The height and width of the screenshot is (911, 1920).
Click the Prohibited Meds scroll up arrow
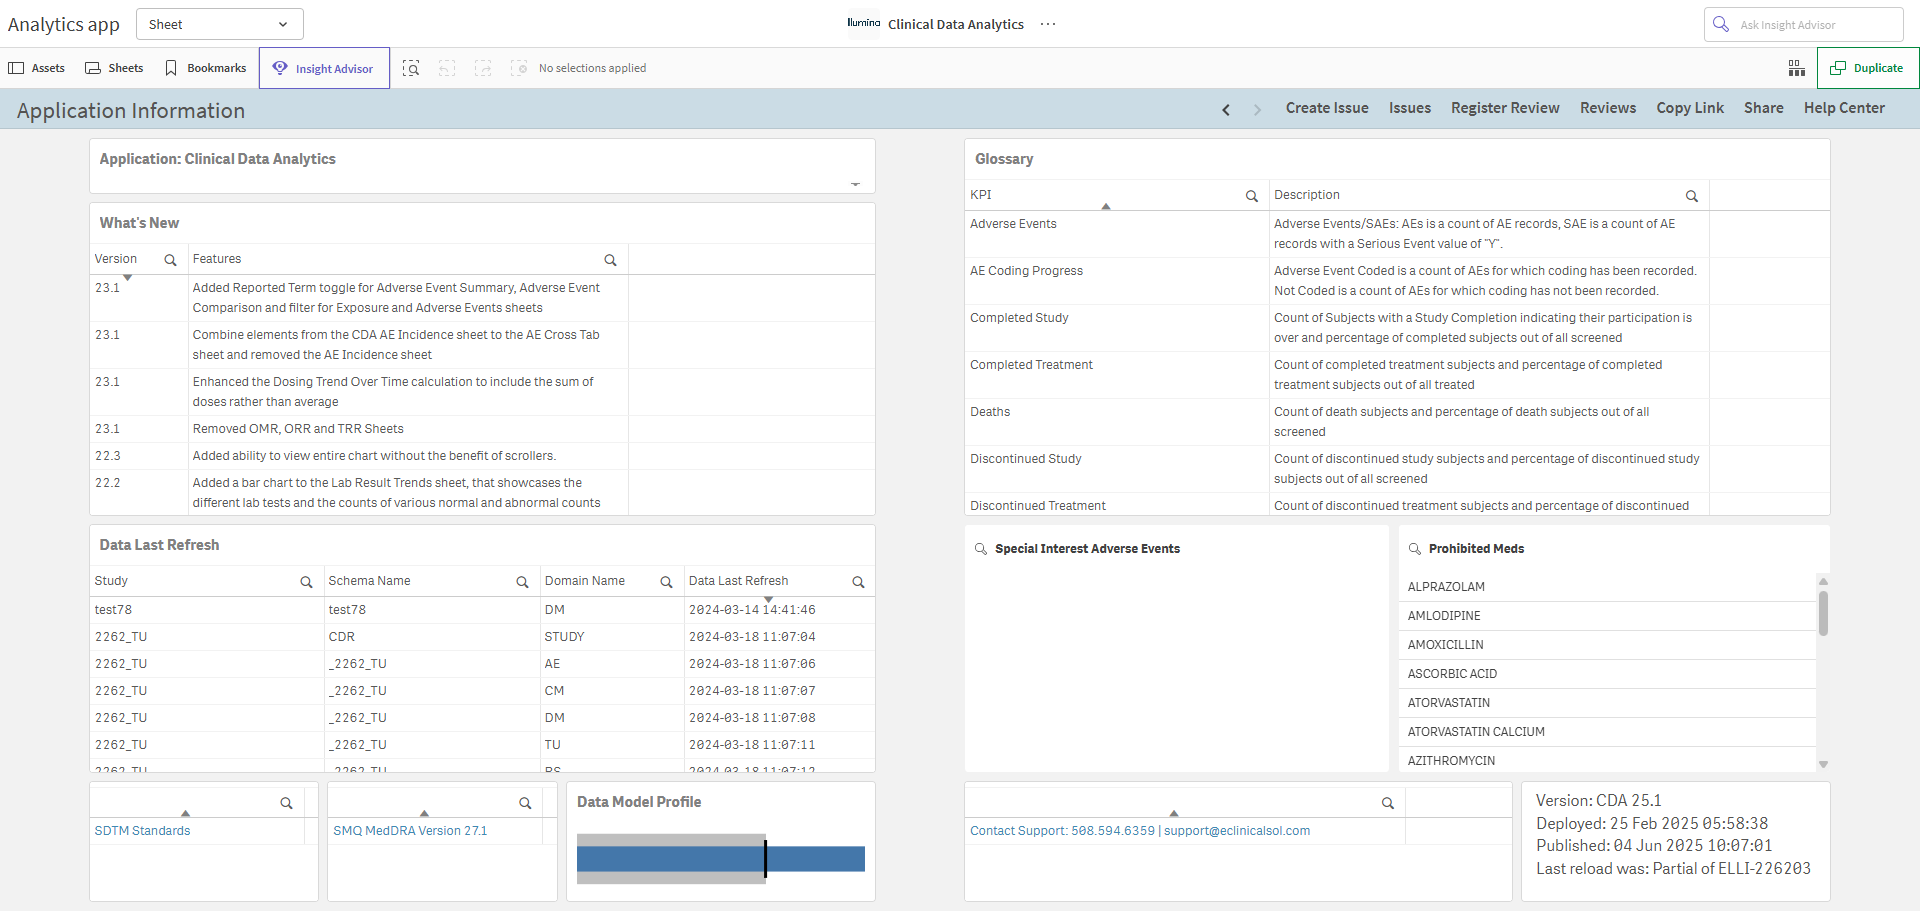(x=1823, y=581)
